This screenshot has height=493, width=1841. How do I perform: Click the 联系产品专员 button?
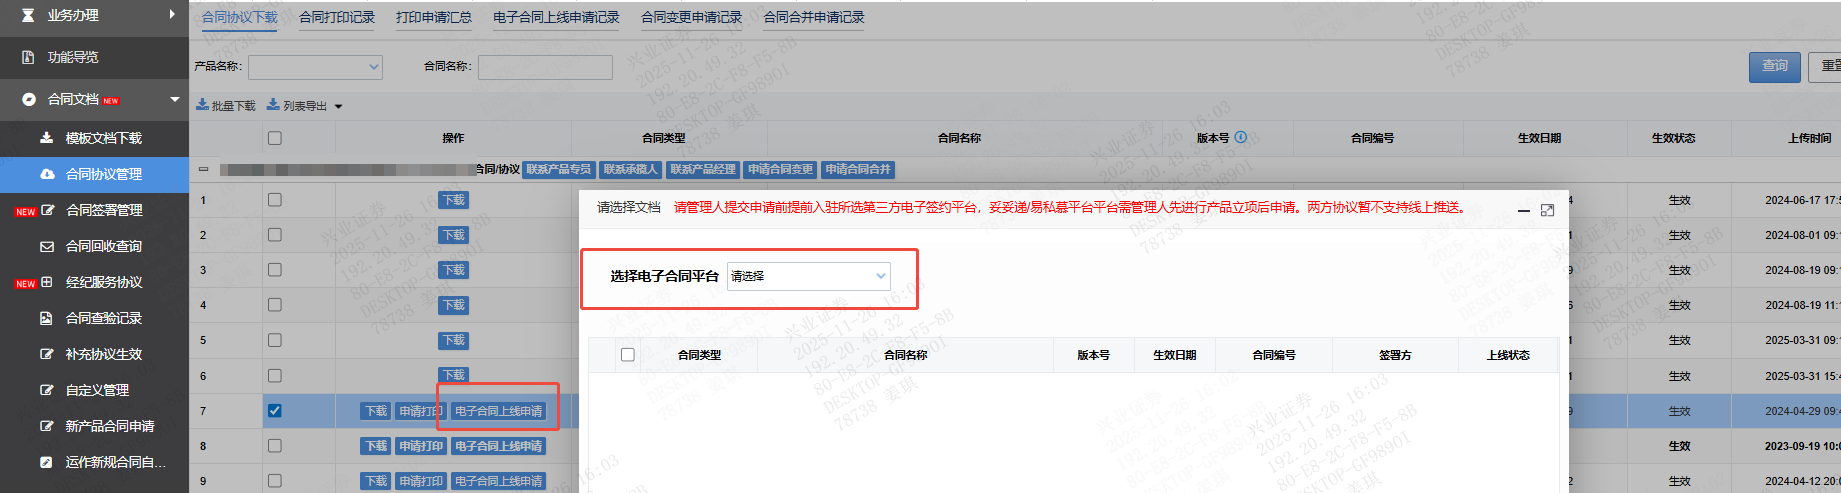[x=559, y=169]
